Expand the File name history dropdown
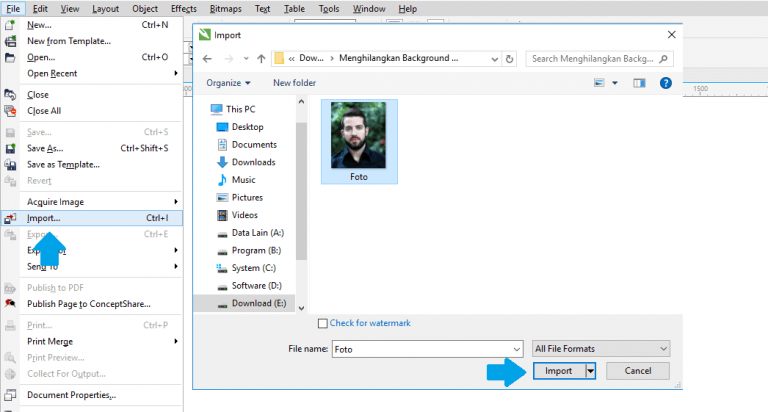768x412 pixels. [516, 349]
